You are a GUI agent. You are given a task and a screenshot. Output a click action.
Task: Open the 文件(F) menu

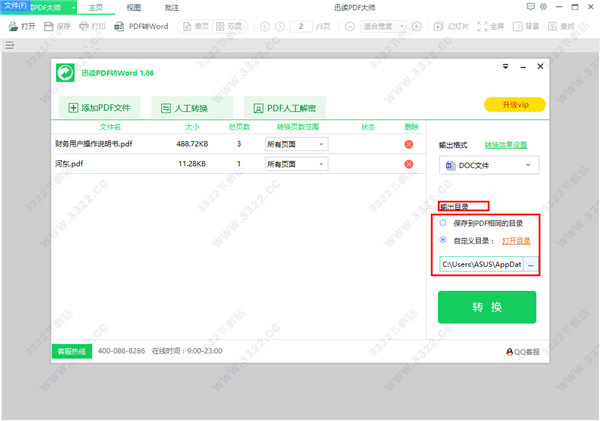[x=15, y=6]
